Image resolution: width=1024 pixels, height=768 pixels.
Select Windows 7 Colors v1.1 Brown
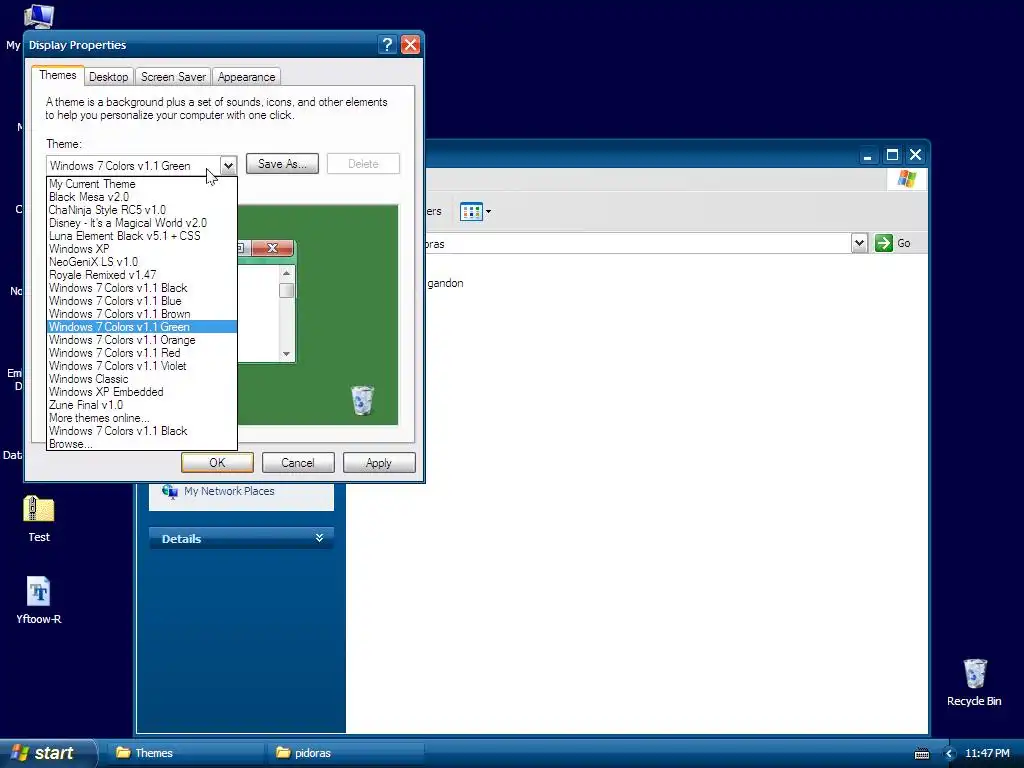coord(142,314)
